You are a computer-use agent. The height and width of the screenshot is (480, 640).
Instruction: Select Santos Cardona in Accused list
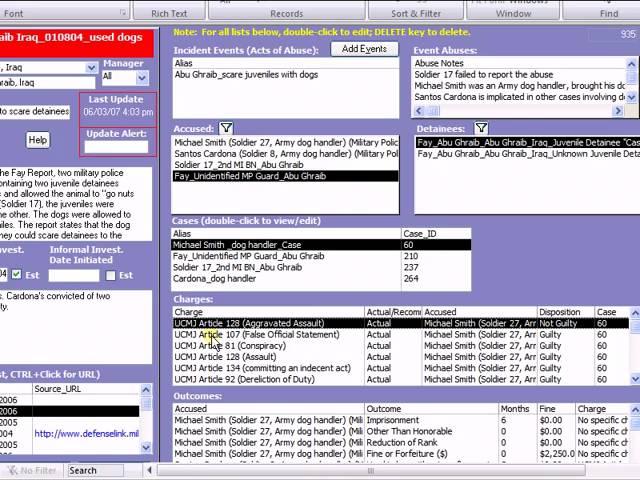coord(285,154)
